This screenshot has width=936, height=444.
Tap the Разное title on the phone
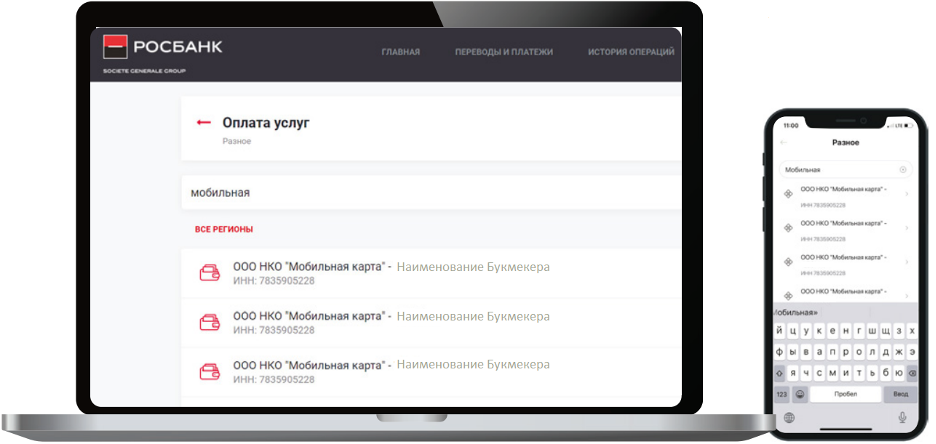coord(846,143)
